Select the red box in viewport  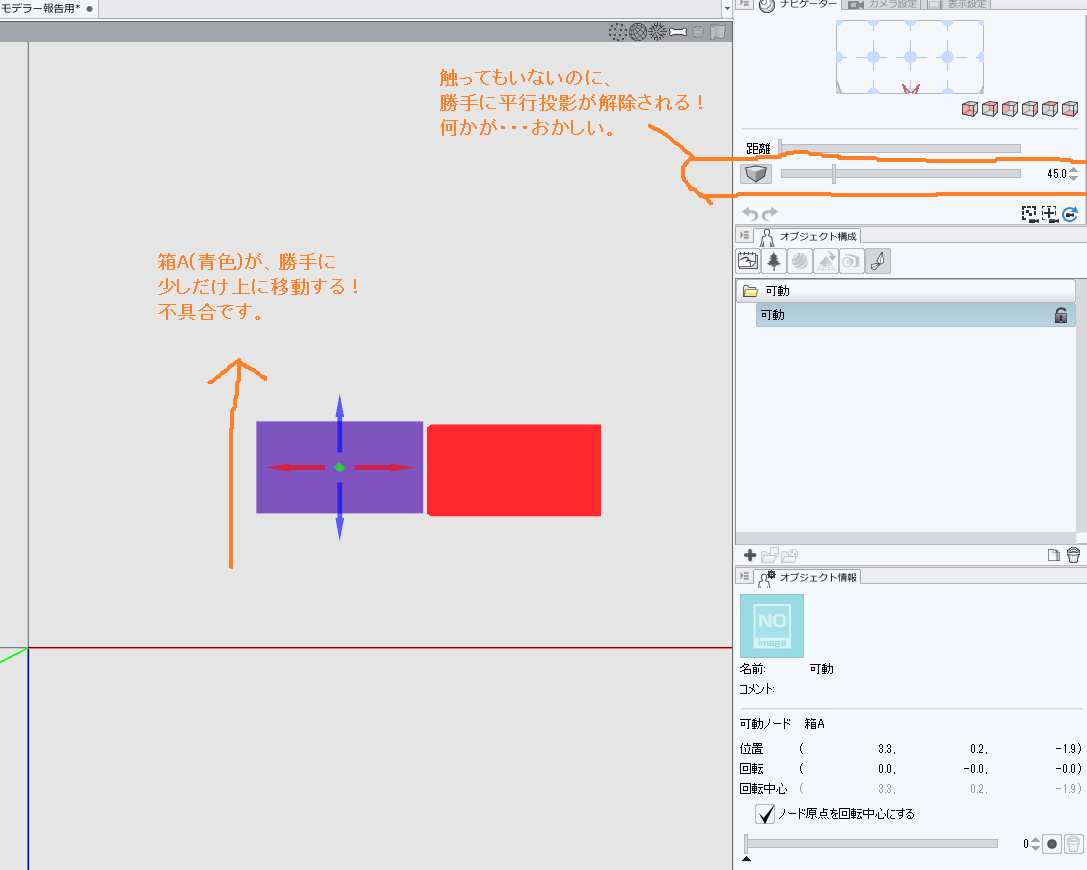tap(514, 470)
